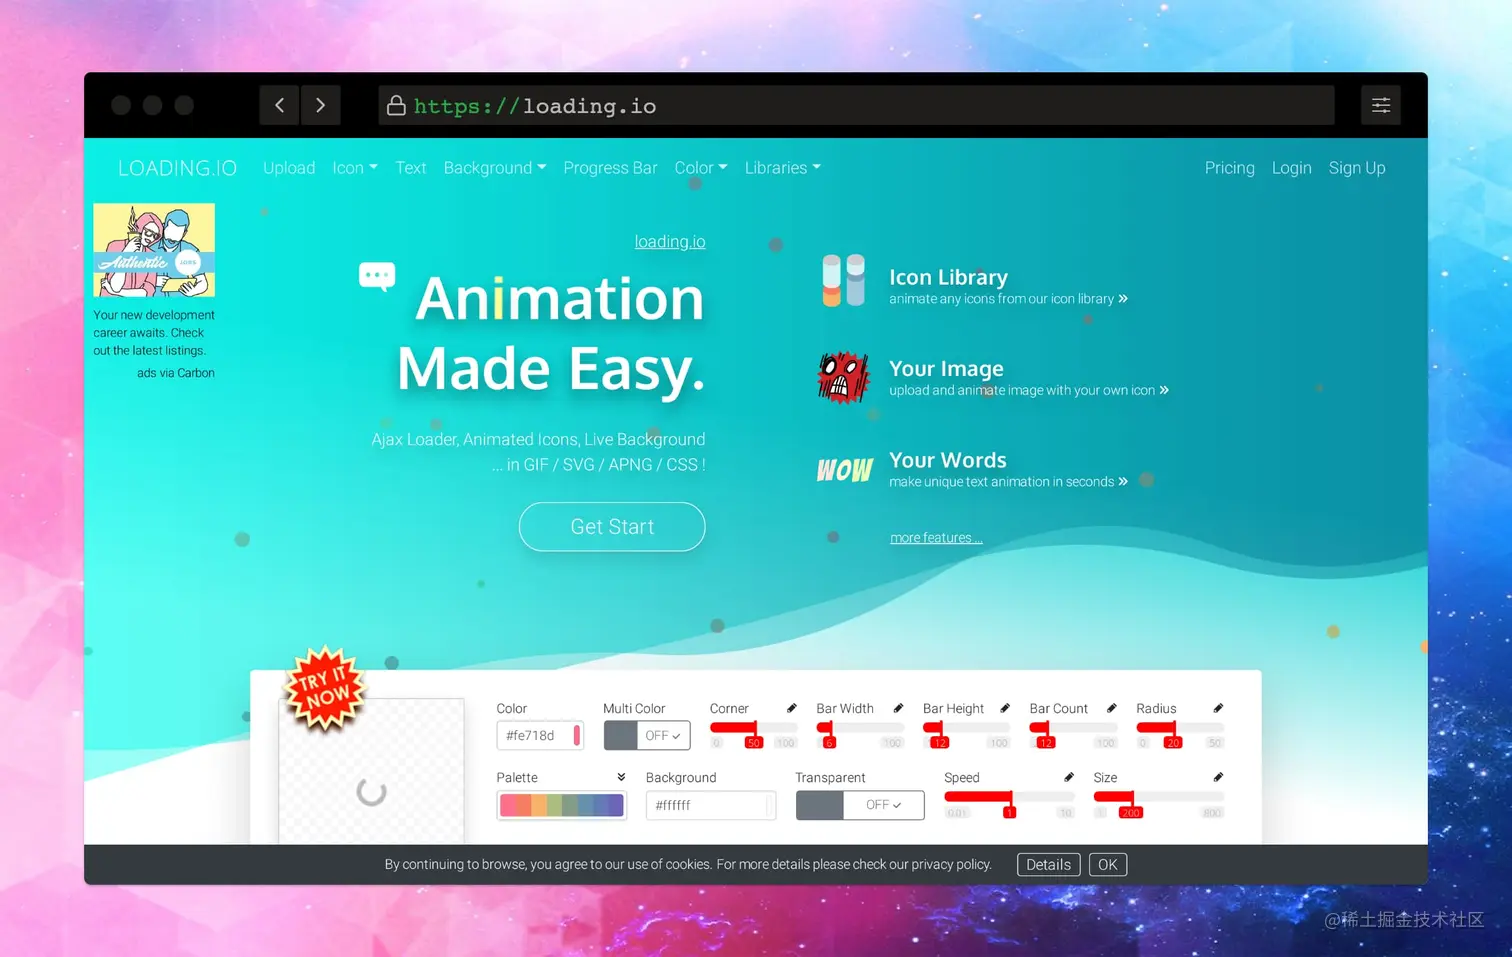
Task: Open the Background dropdown in navbar
Action: (495, 168)
